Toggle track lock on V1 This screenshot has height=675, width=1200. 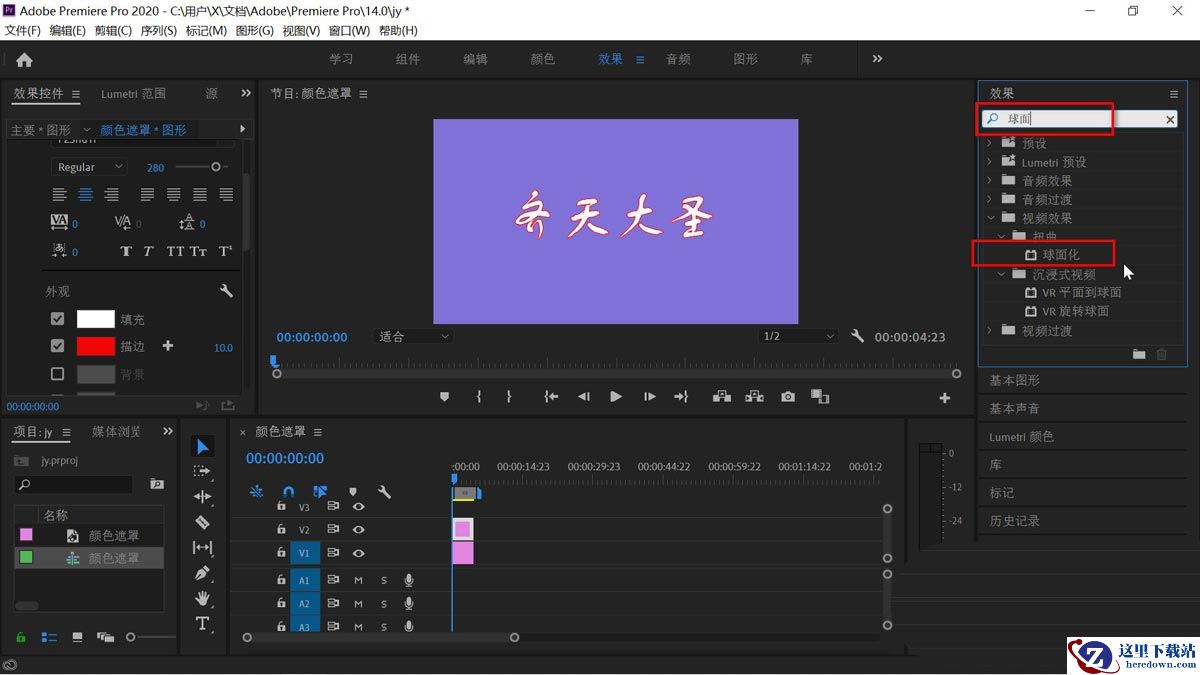click(281, 552)
